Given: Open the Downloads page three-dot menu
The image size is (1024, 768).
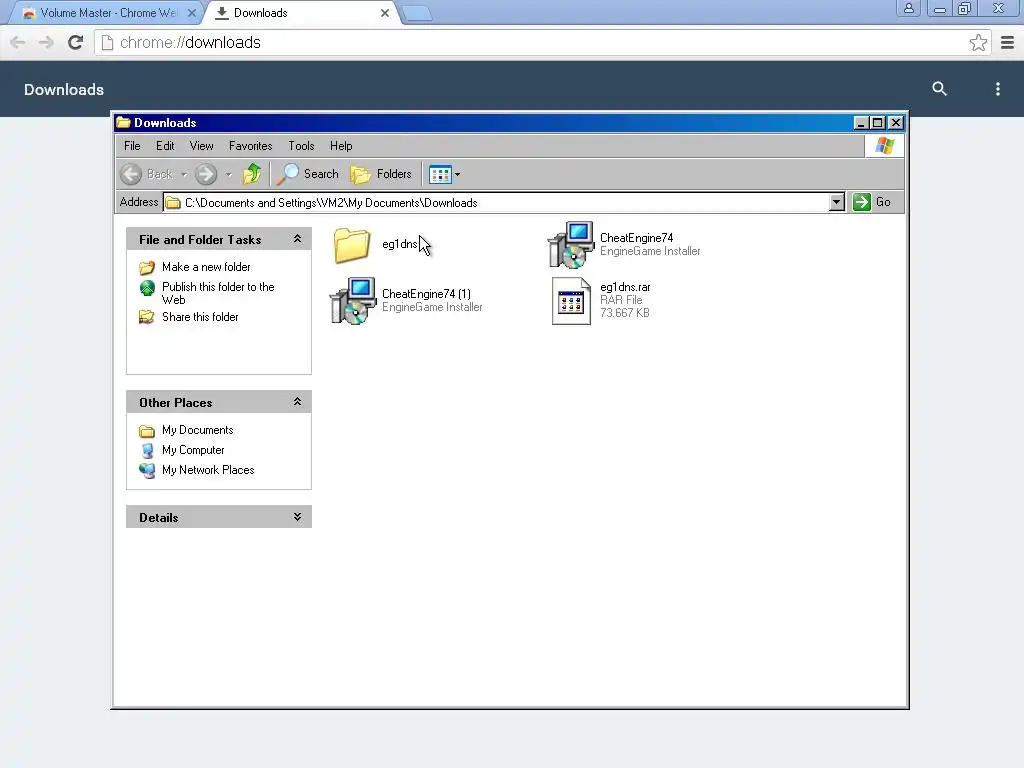Looking at the screenshot, I should coord(997,89).
